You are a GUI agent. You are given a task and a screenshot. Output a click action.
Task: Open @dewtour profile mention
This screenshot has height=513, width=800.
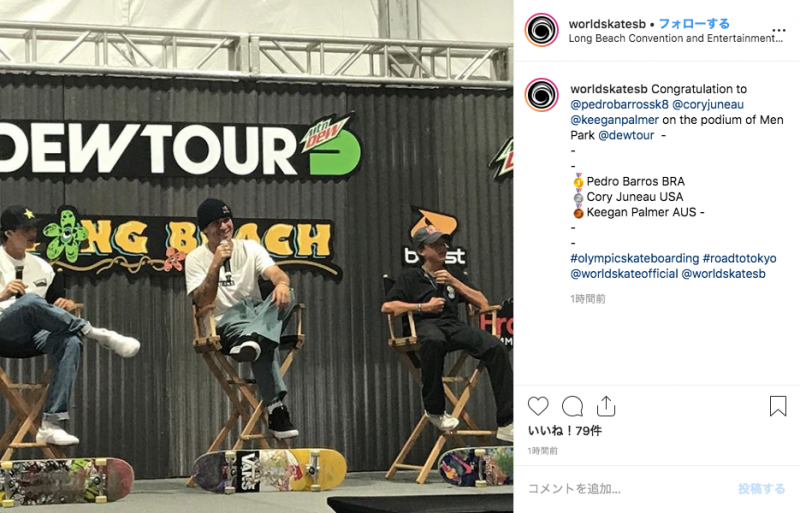click(x=626, y=135)
